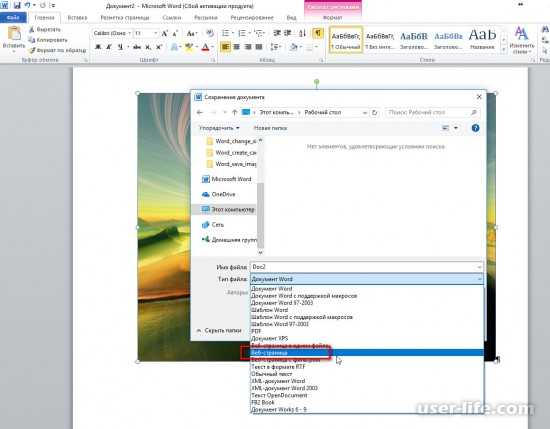Click the center alignment icon
The width and height of the screenshot is (550, 429).
coord(237,47)
